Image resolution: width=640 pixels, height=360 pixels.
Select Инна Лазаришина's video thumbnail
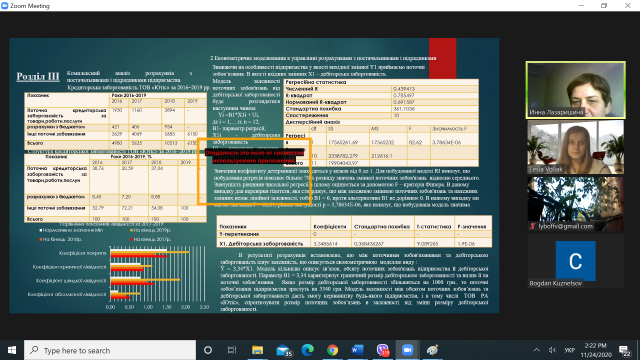(x=576, y=90)
